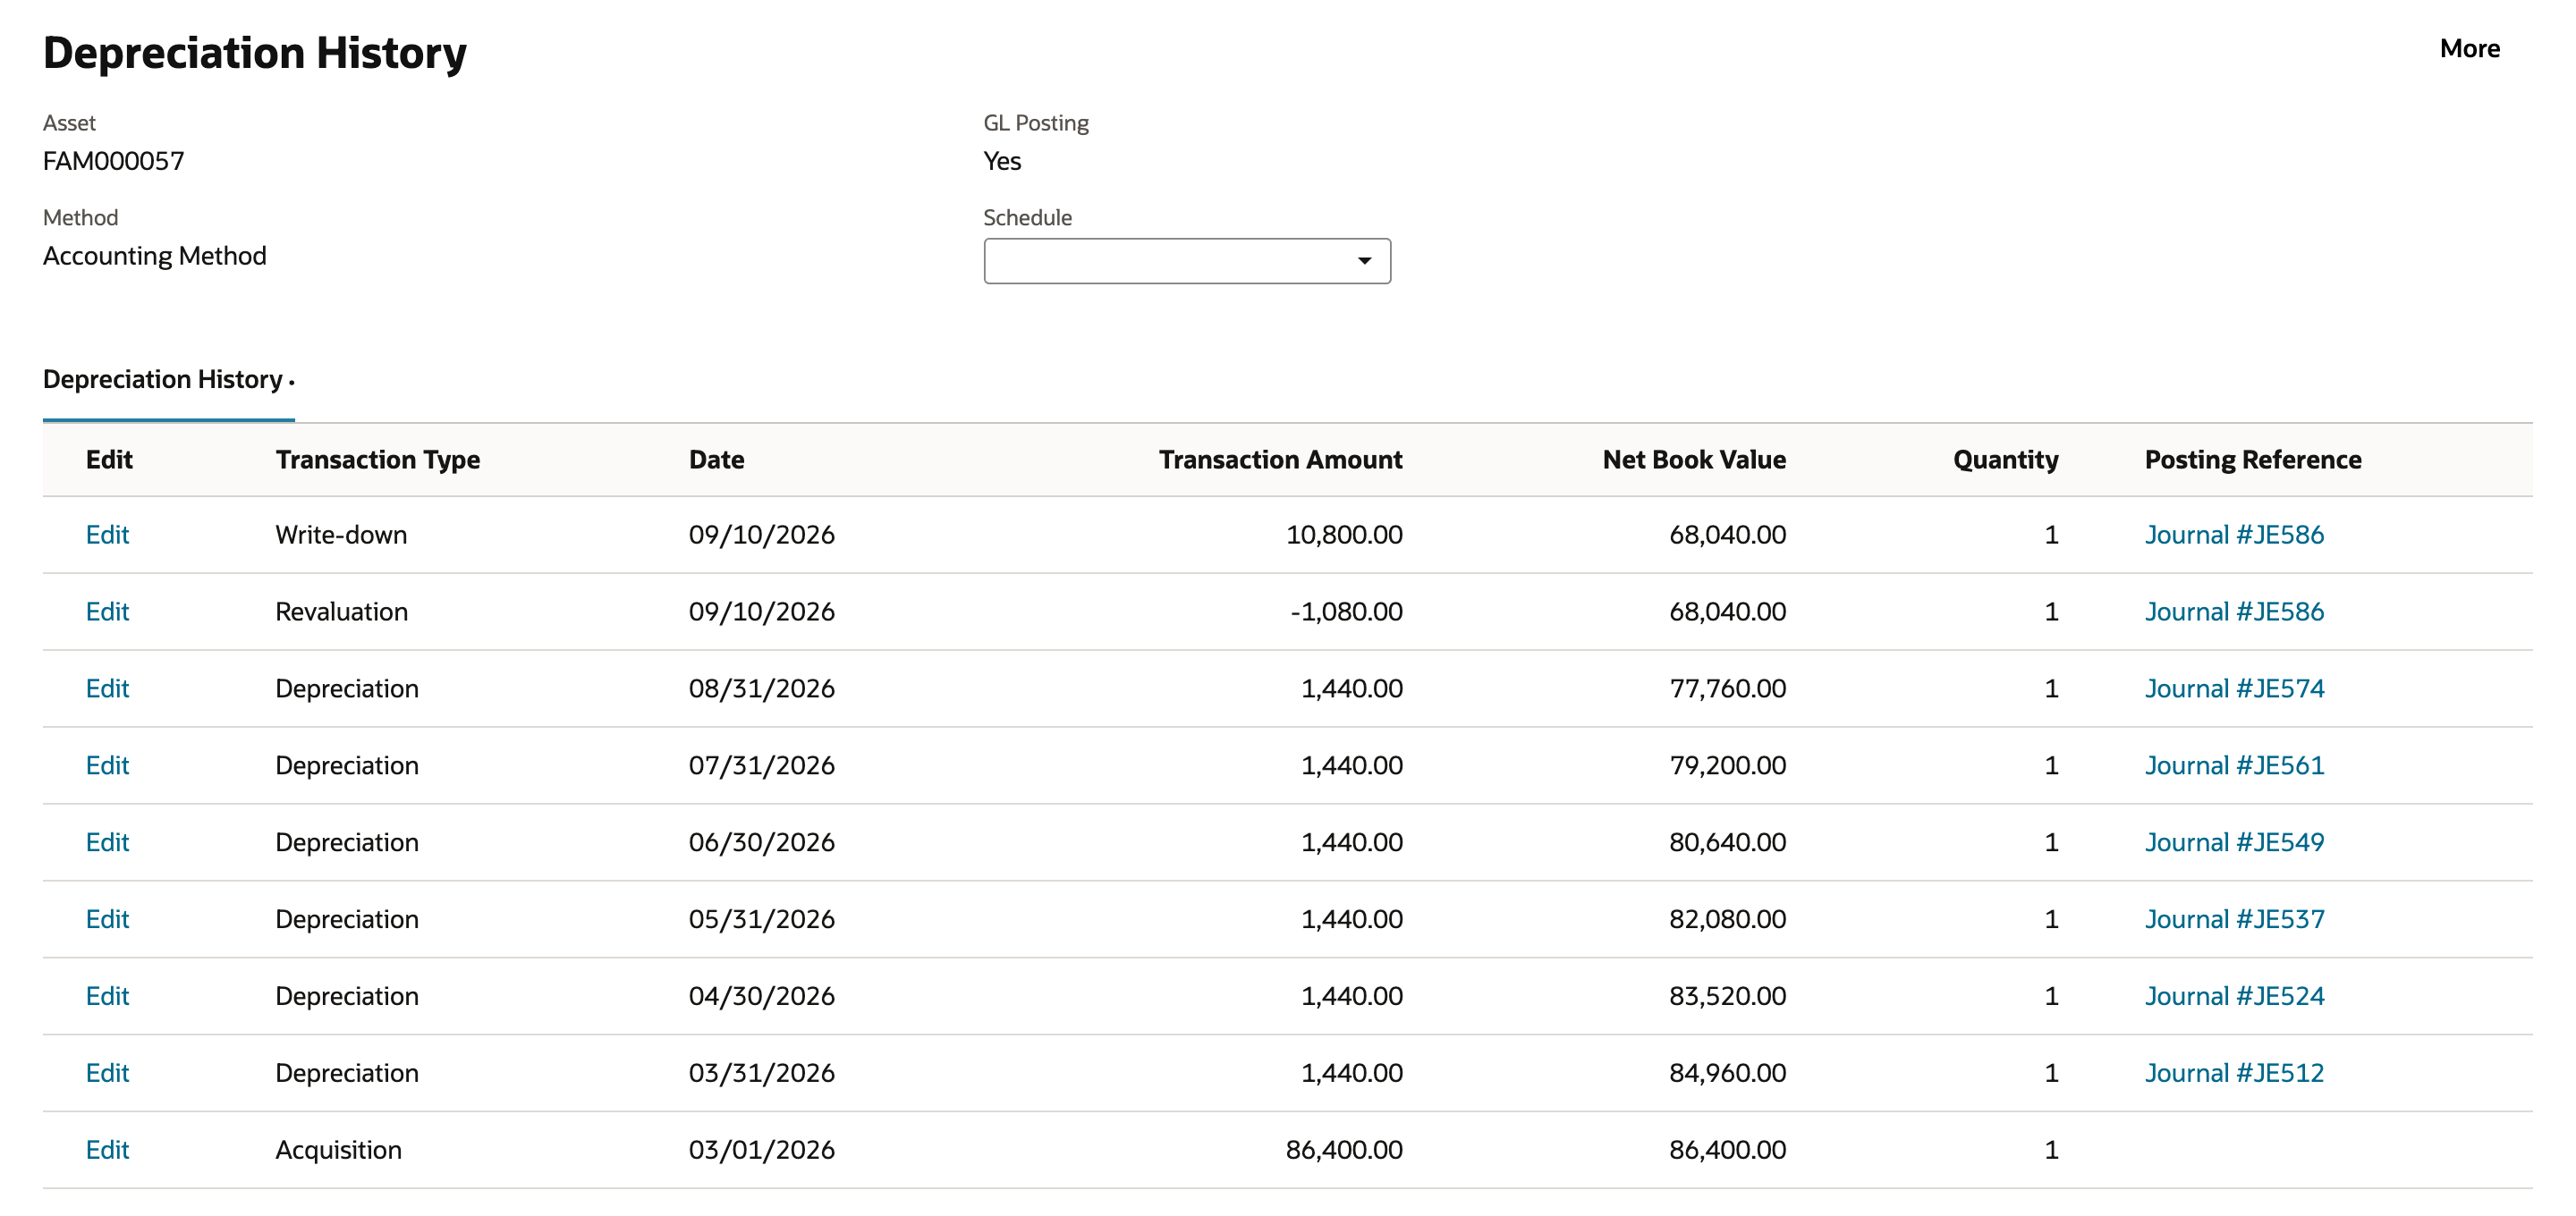
Task: Click the Transaction Type column header
Action: [378, 460]
